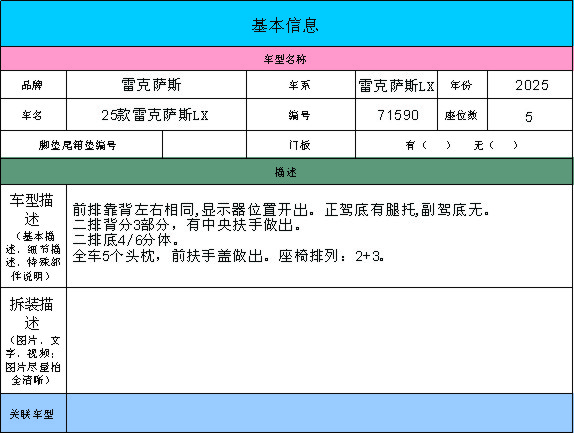This screenshot has height=433, width=574.
Task: Click the empty 脚垫尾箱垫编号 value cell
Action: [x=204, y=145]
